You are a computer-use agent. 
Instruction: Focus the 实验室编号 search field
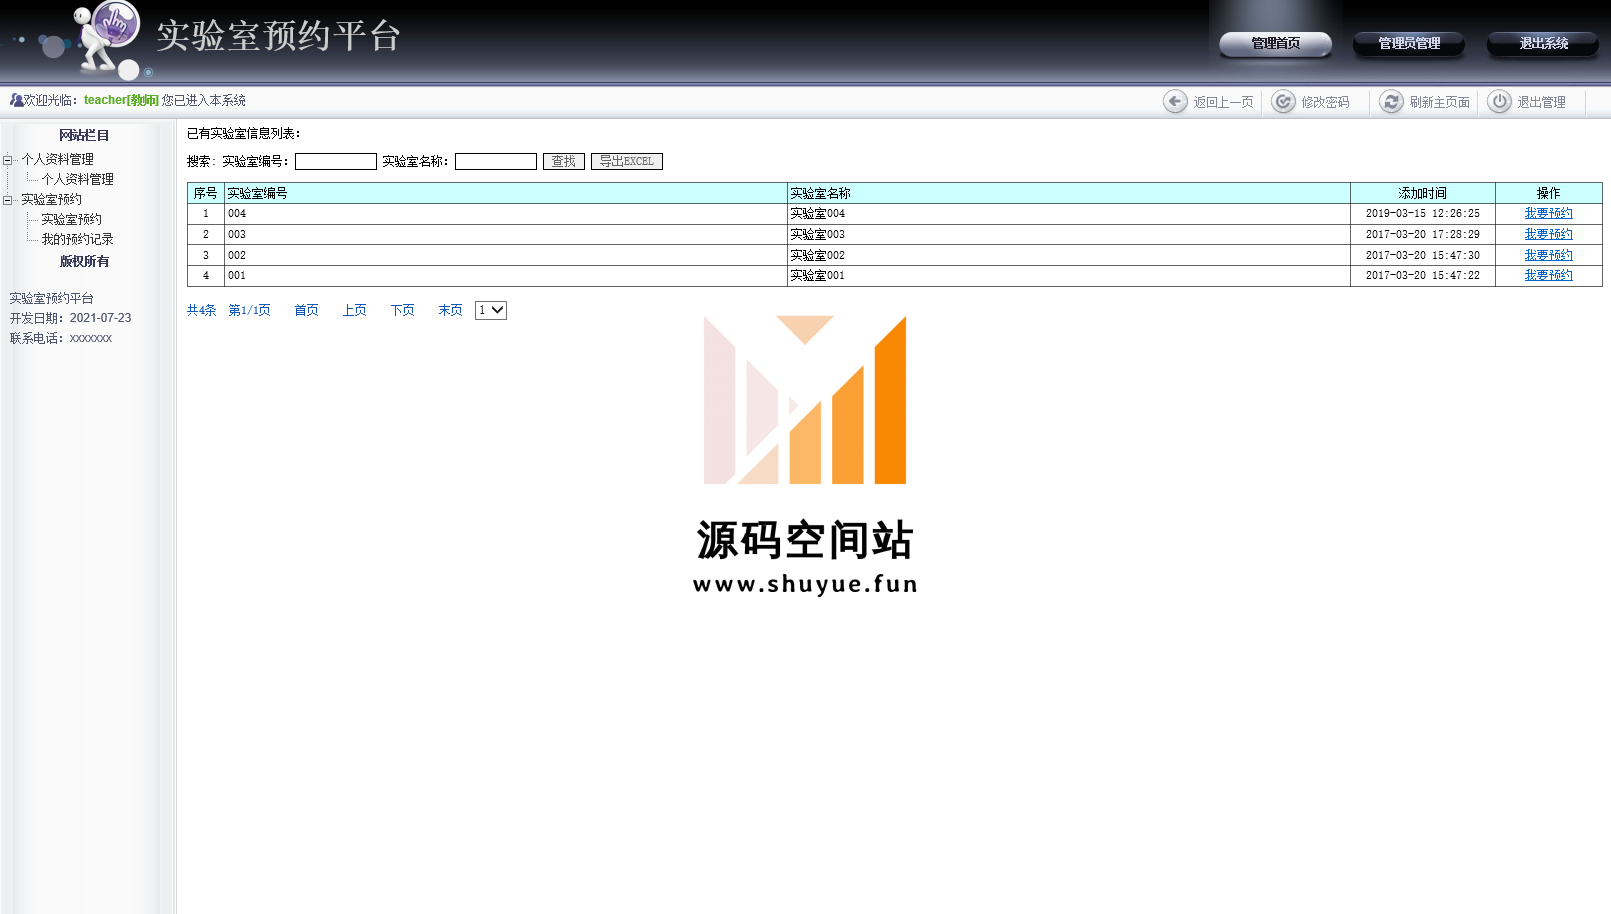336,161
